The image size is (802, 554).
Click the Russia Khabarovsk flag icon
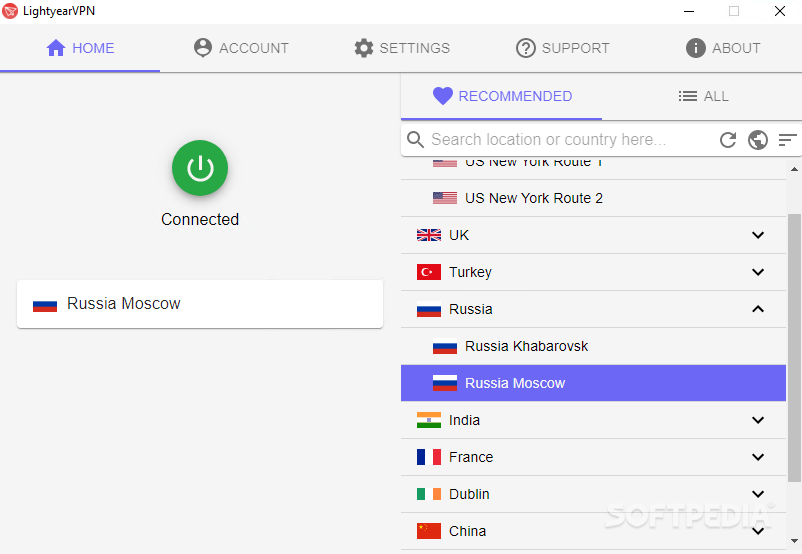(444, 346)
